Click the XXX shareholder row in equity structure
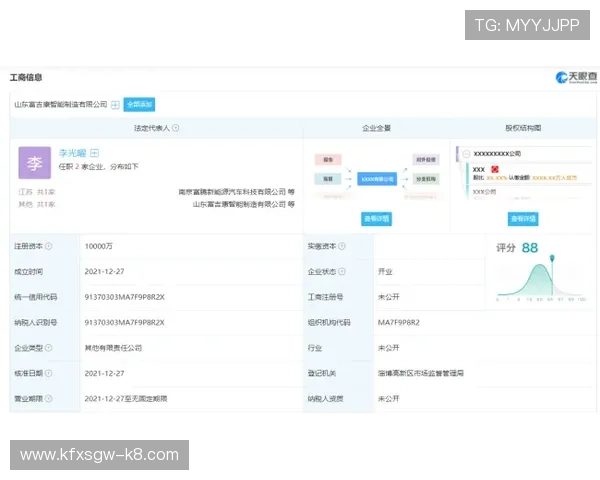Image resolution: width=600 pixels, height=480 pixels. click(x=528, y=173)
